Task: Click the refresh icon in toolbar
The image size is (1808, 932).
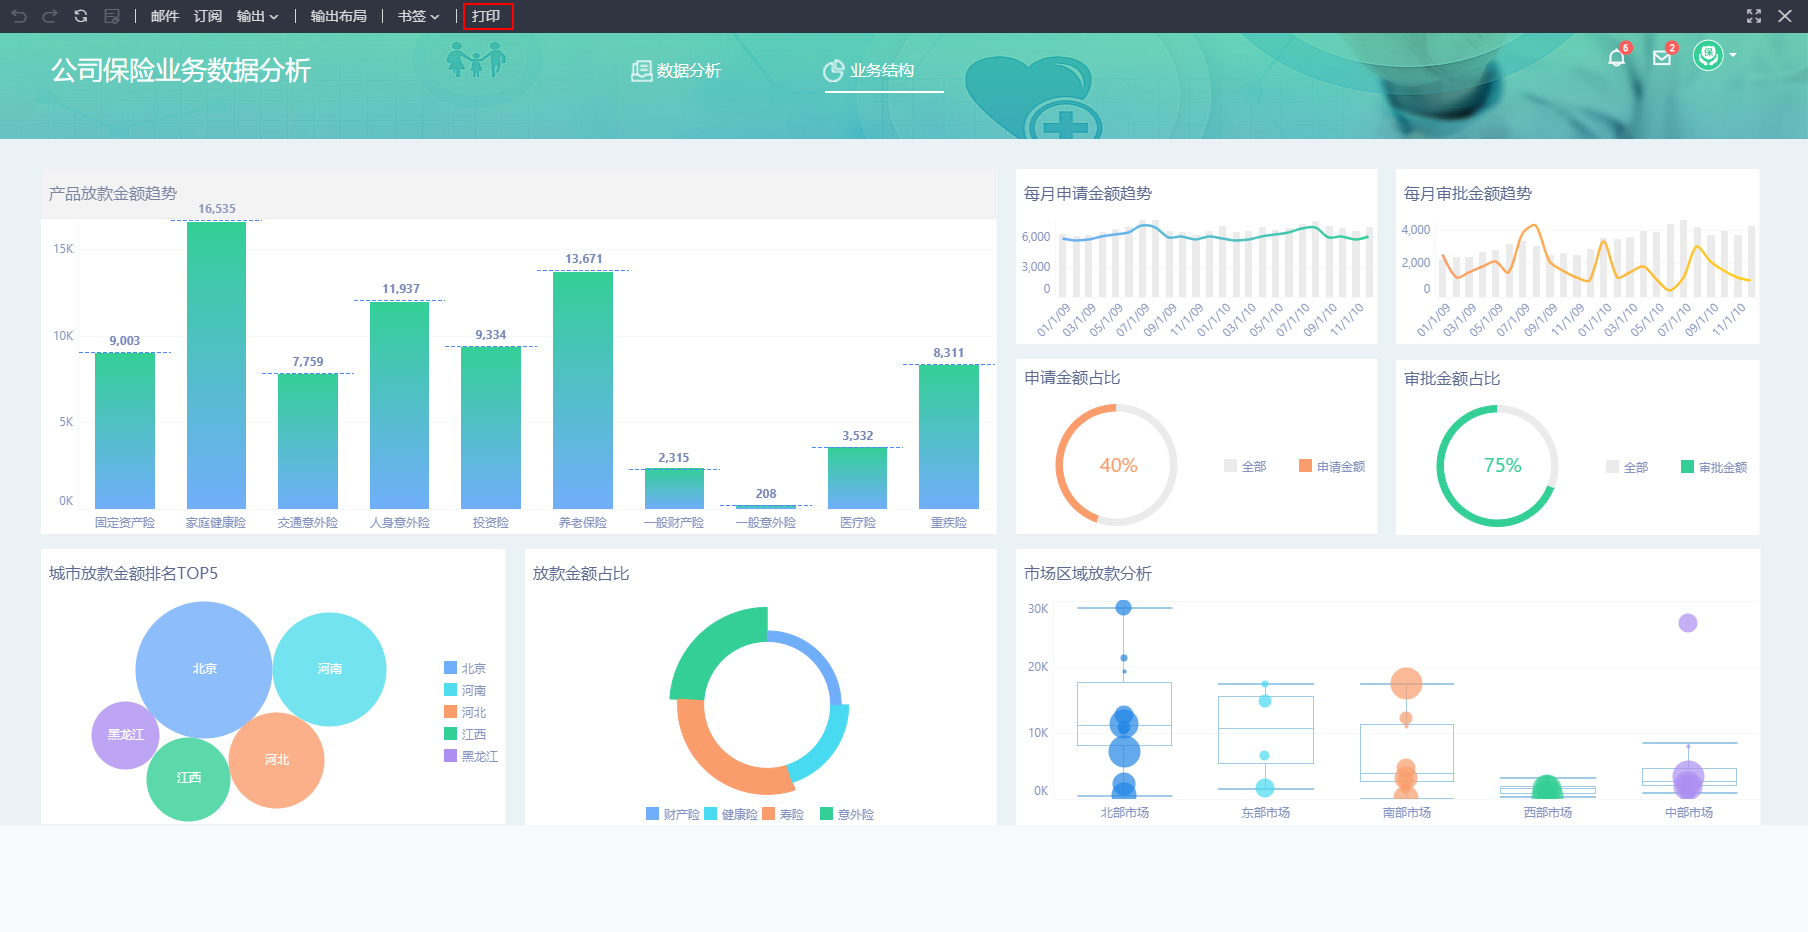Action: tap(81, 16)
